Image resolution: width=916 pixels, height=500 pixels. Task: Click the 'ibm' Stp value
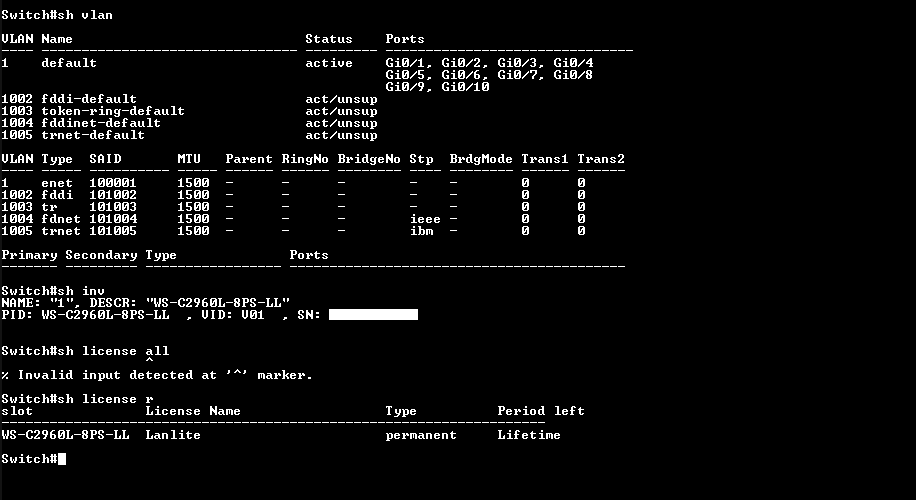(x=421, y=231)
